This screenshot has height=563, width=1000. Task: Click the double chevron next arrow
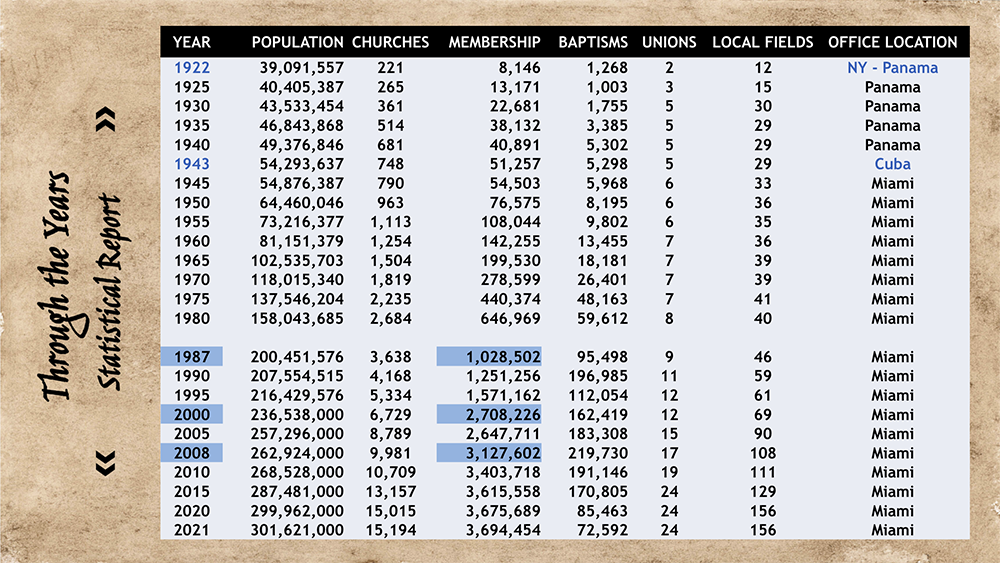click(106, 119)
